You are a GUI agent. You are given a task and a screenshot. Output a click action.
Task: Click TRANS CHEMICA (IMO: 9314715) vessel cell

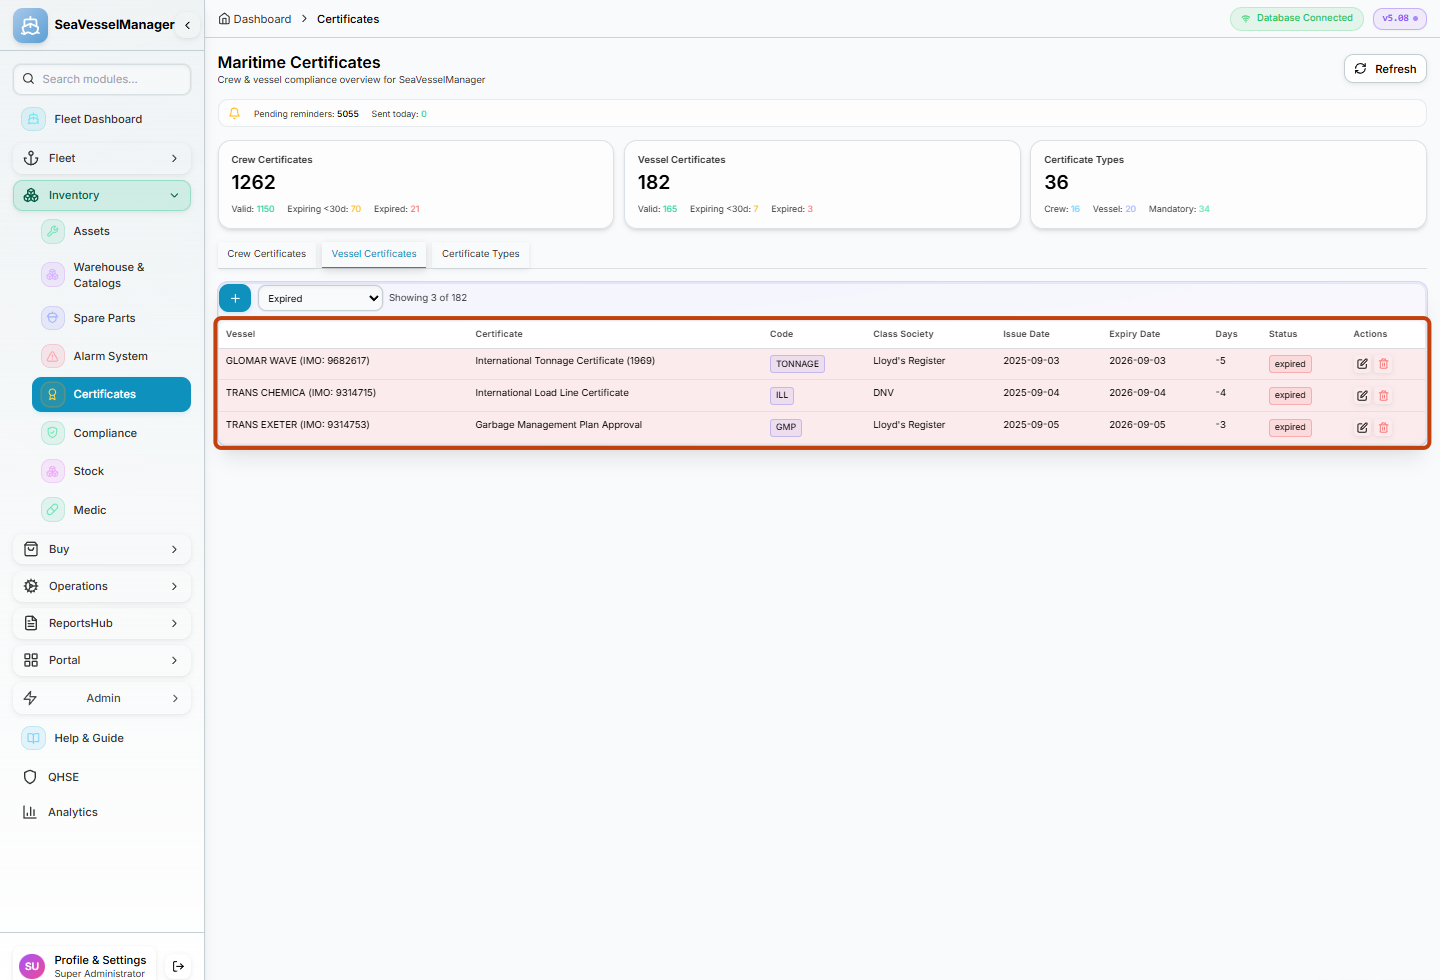(x=301, y=393)
